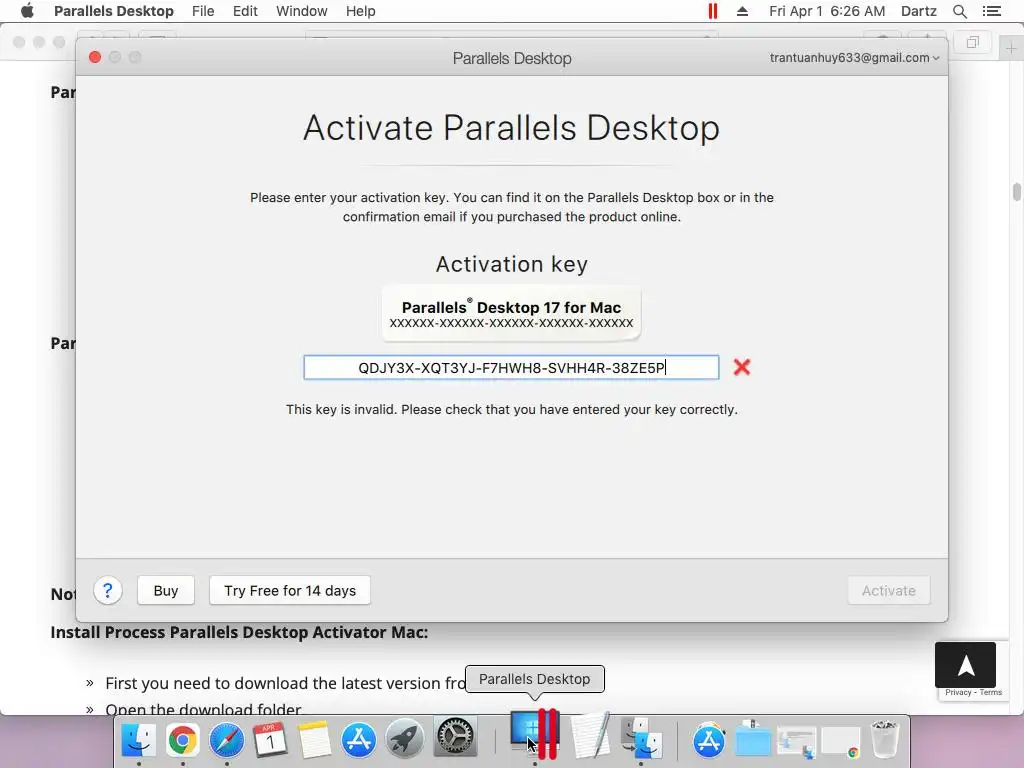1024x768 pixels.
Task: Open the blue folder stack in Dock
Action: 753,741
